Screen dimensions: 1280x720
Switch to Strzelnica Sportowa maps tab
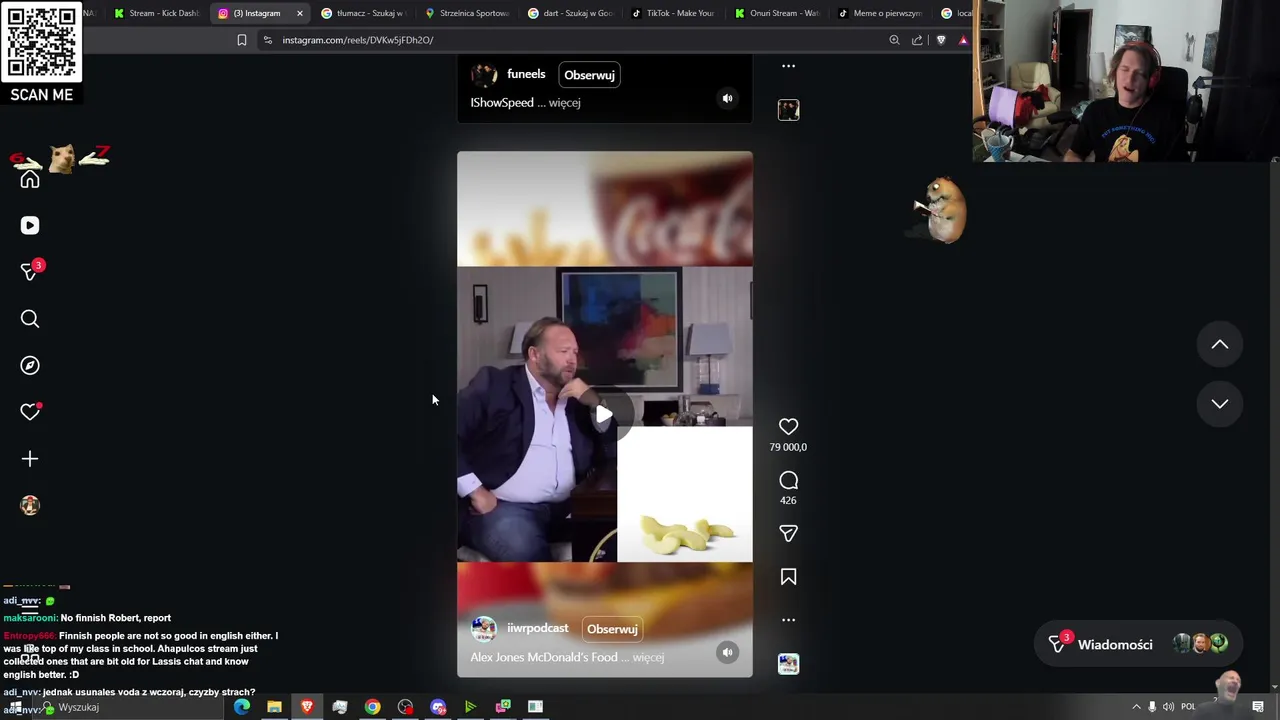466,13
